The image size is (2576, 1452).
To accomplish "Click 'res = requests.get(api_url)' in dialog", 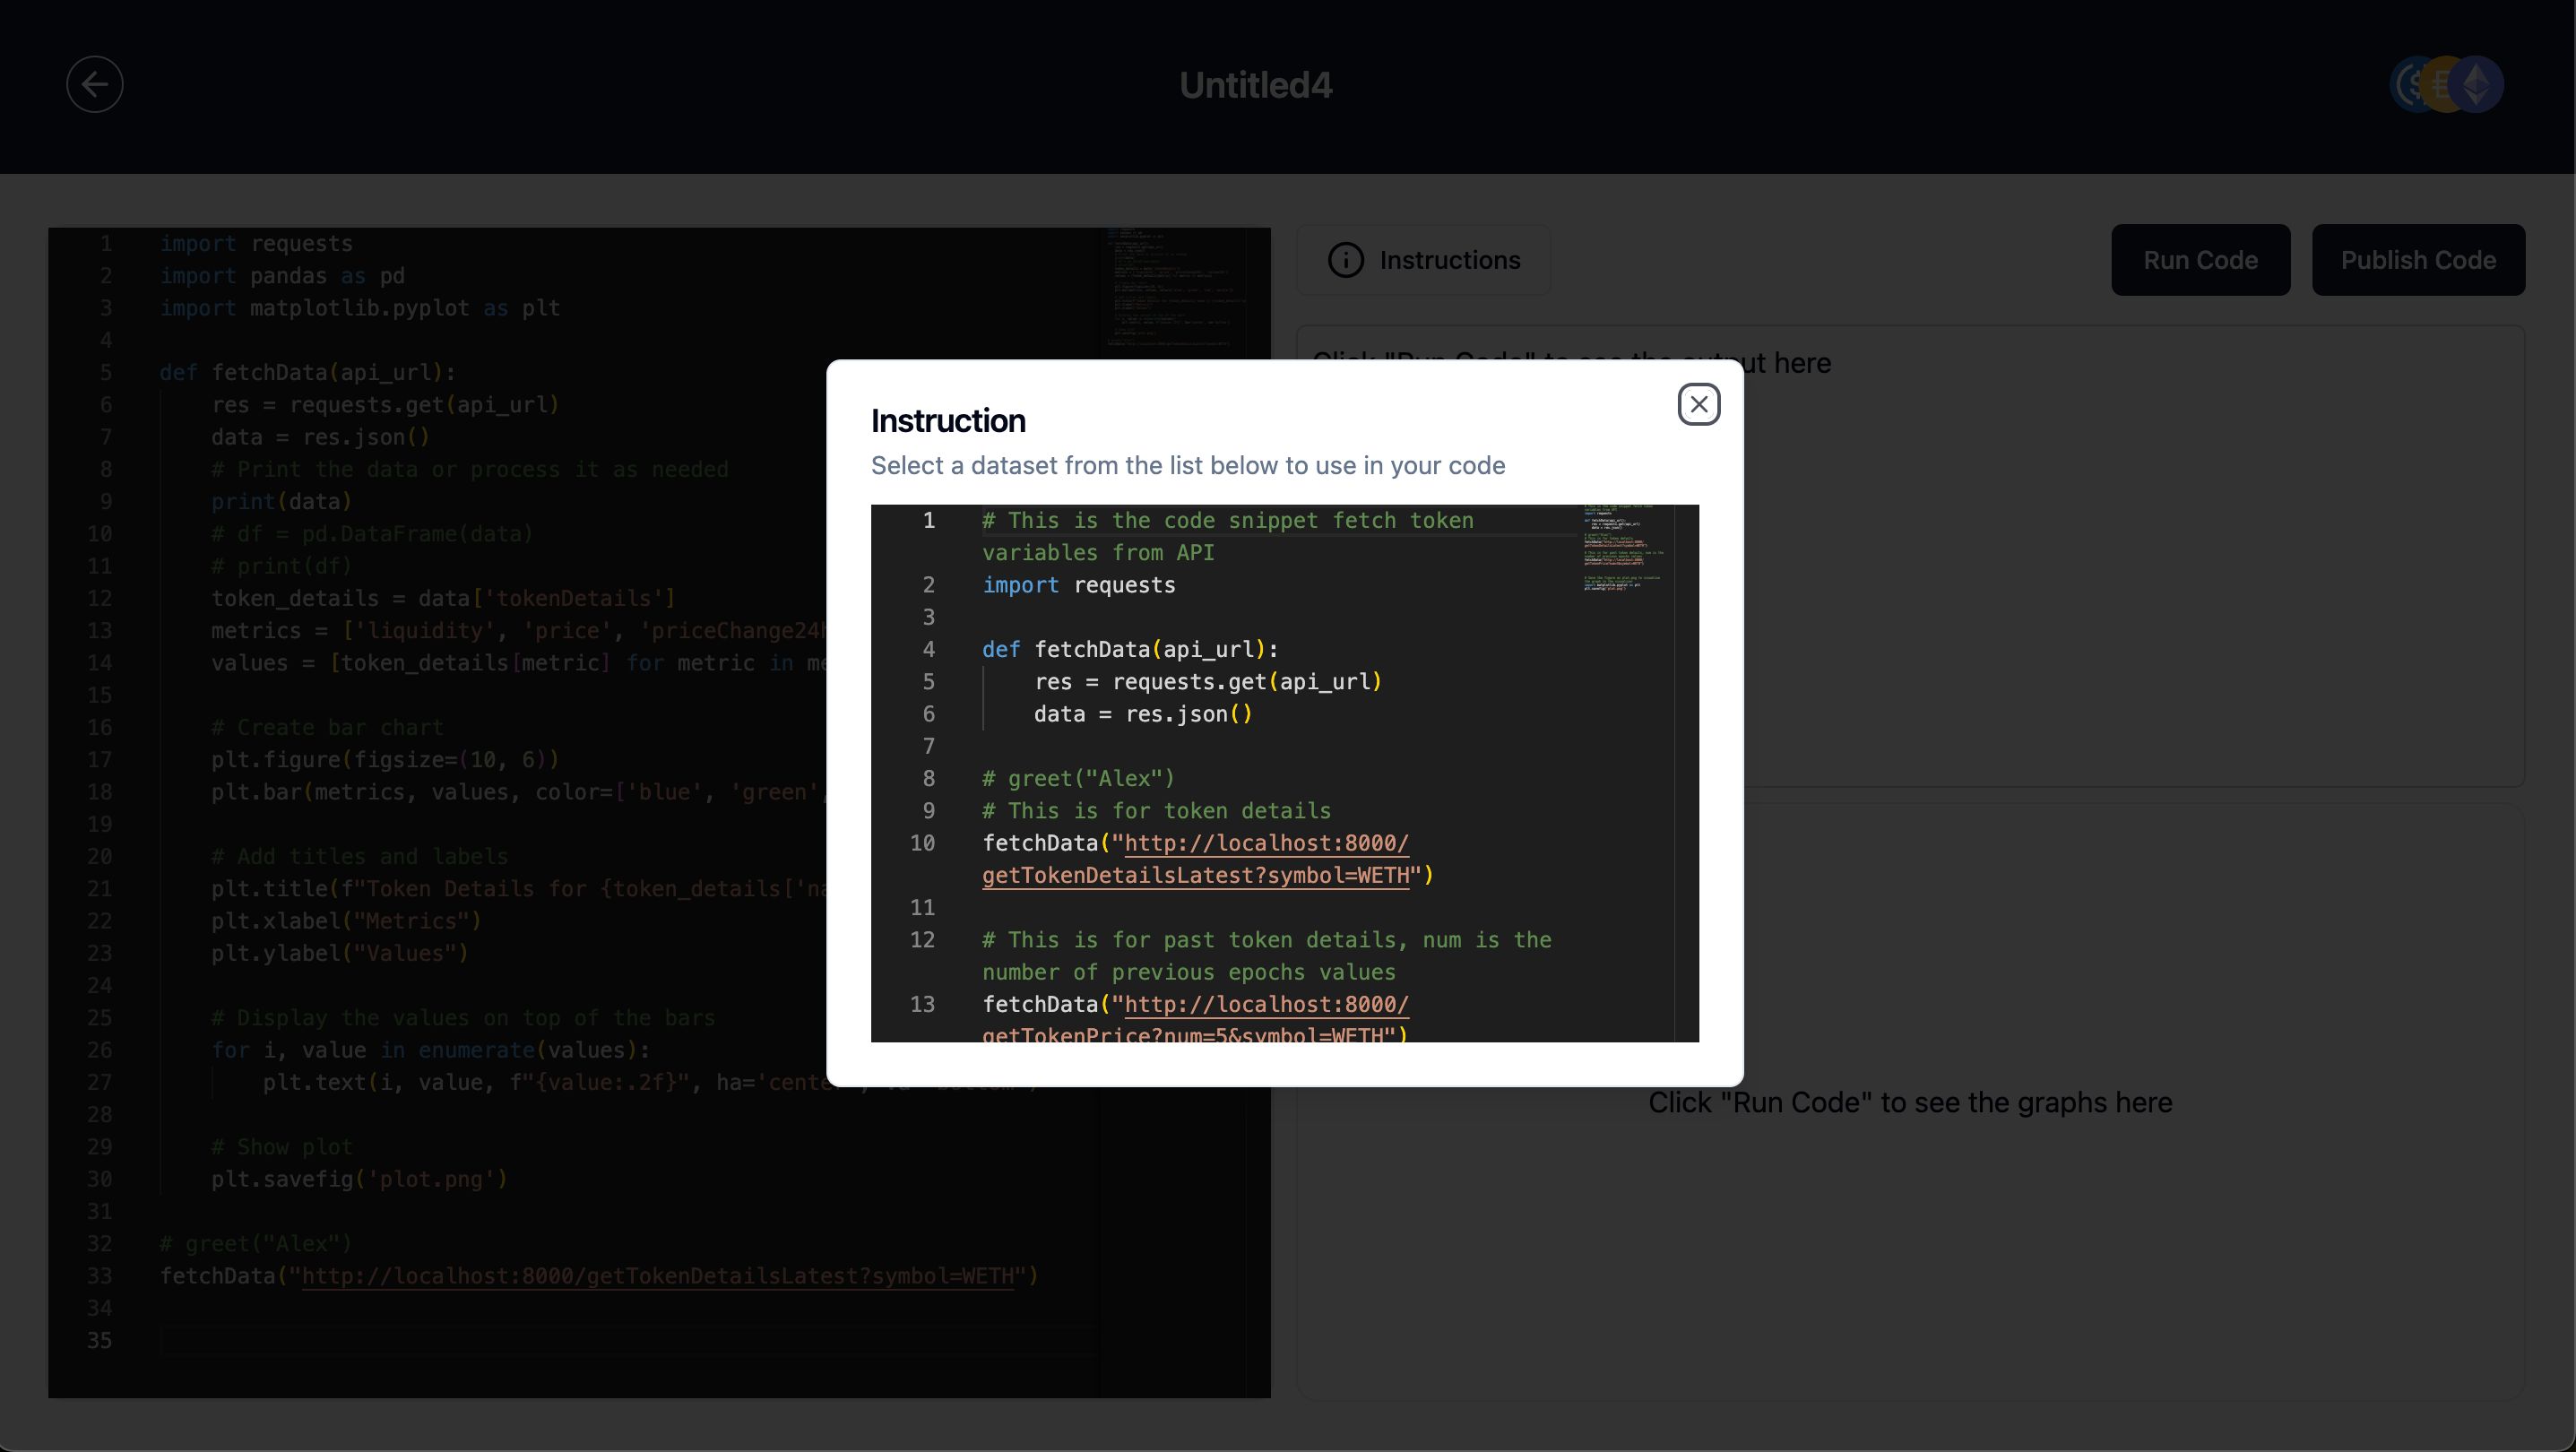I will tap(1207, 682).
